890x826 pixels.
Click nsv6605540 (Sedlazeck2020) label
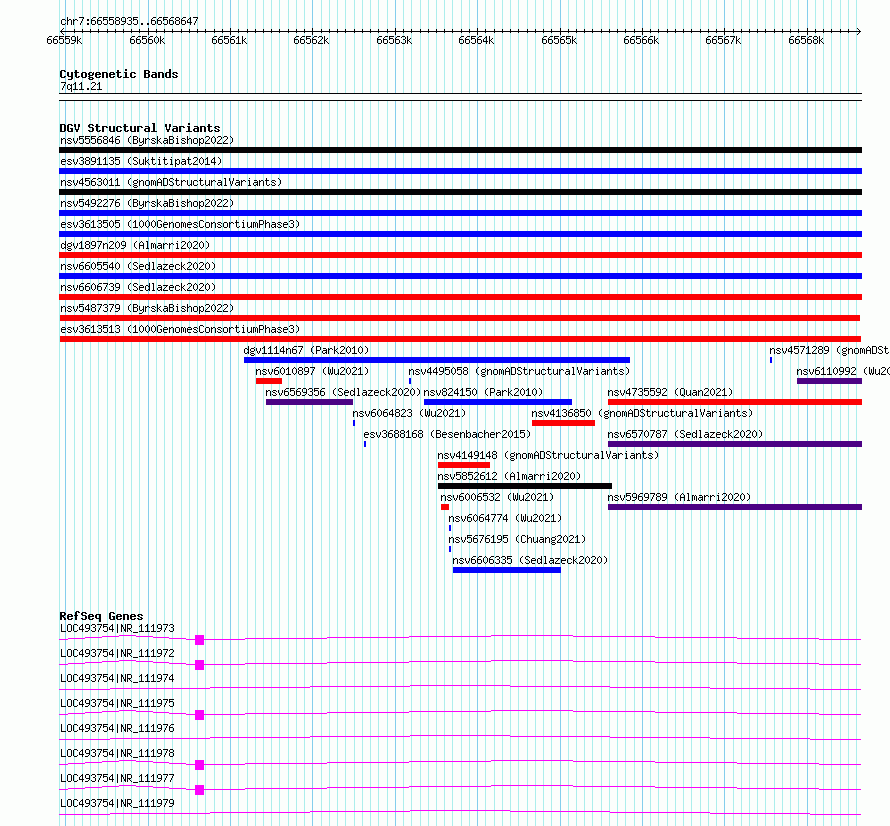[138, 266]
